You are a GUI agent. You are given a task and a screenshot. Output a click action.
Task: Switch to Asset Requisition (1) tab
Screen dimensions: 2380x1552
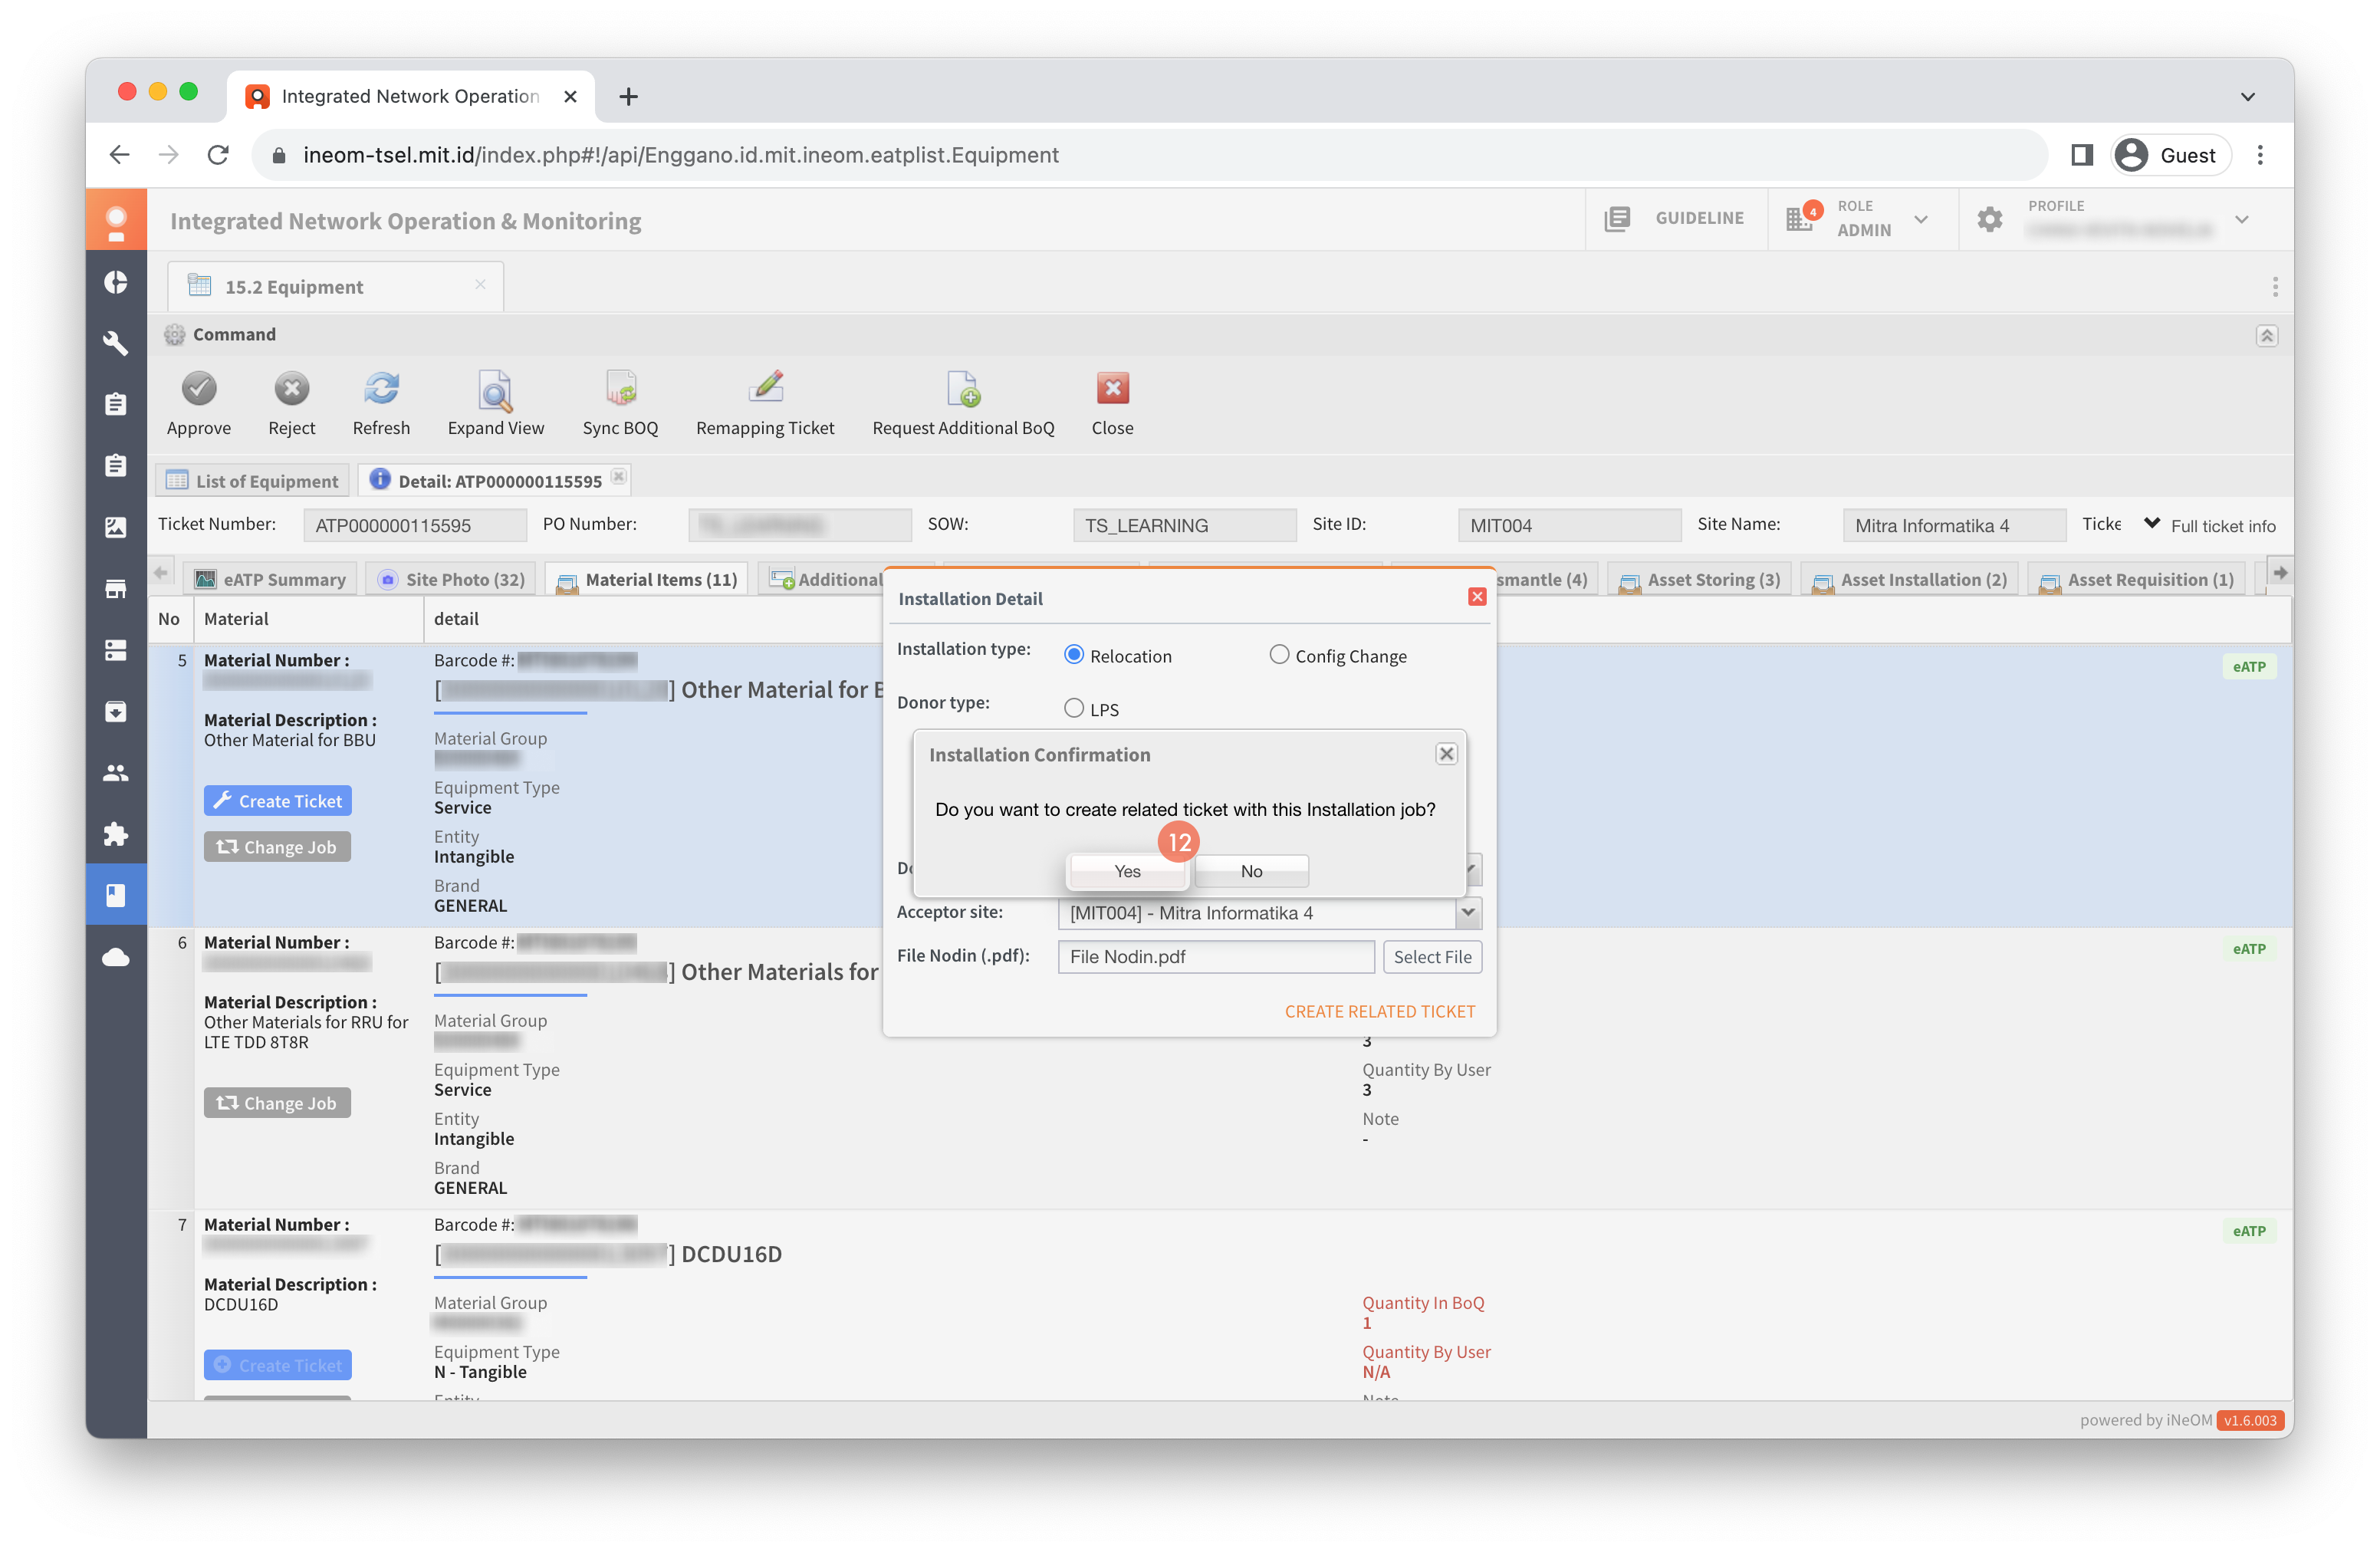[2136, 579]
